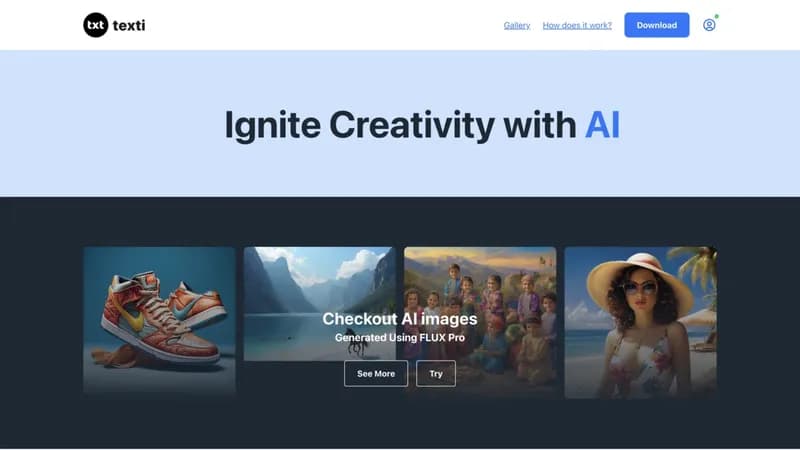Open the woman in sun hat image
The width and height of the screenshot is (800, 450).
pos(640,322)
